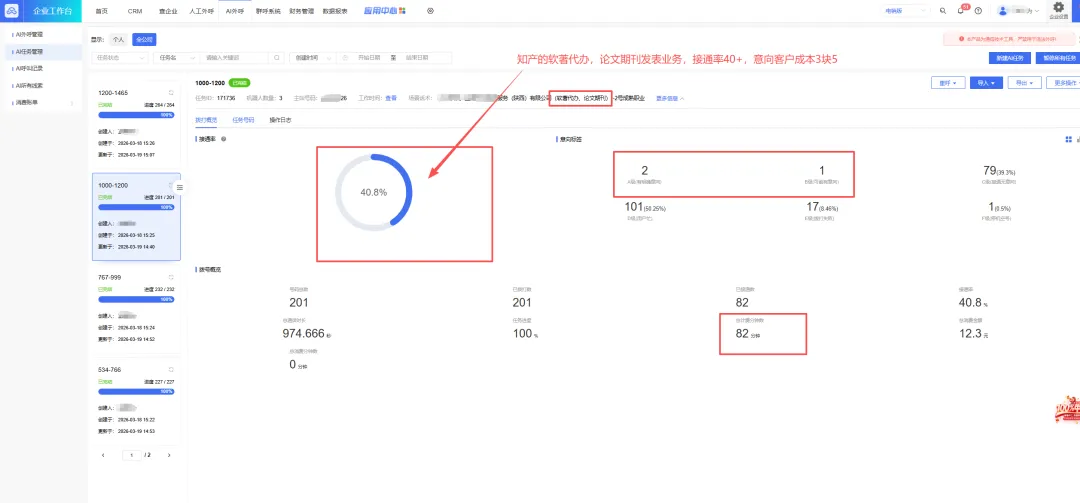Open 人工外呼 in top navigation

coord(200,11)
